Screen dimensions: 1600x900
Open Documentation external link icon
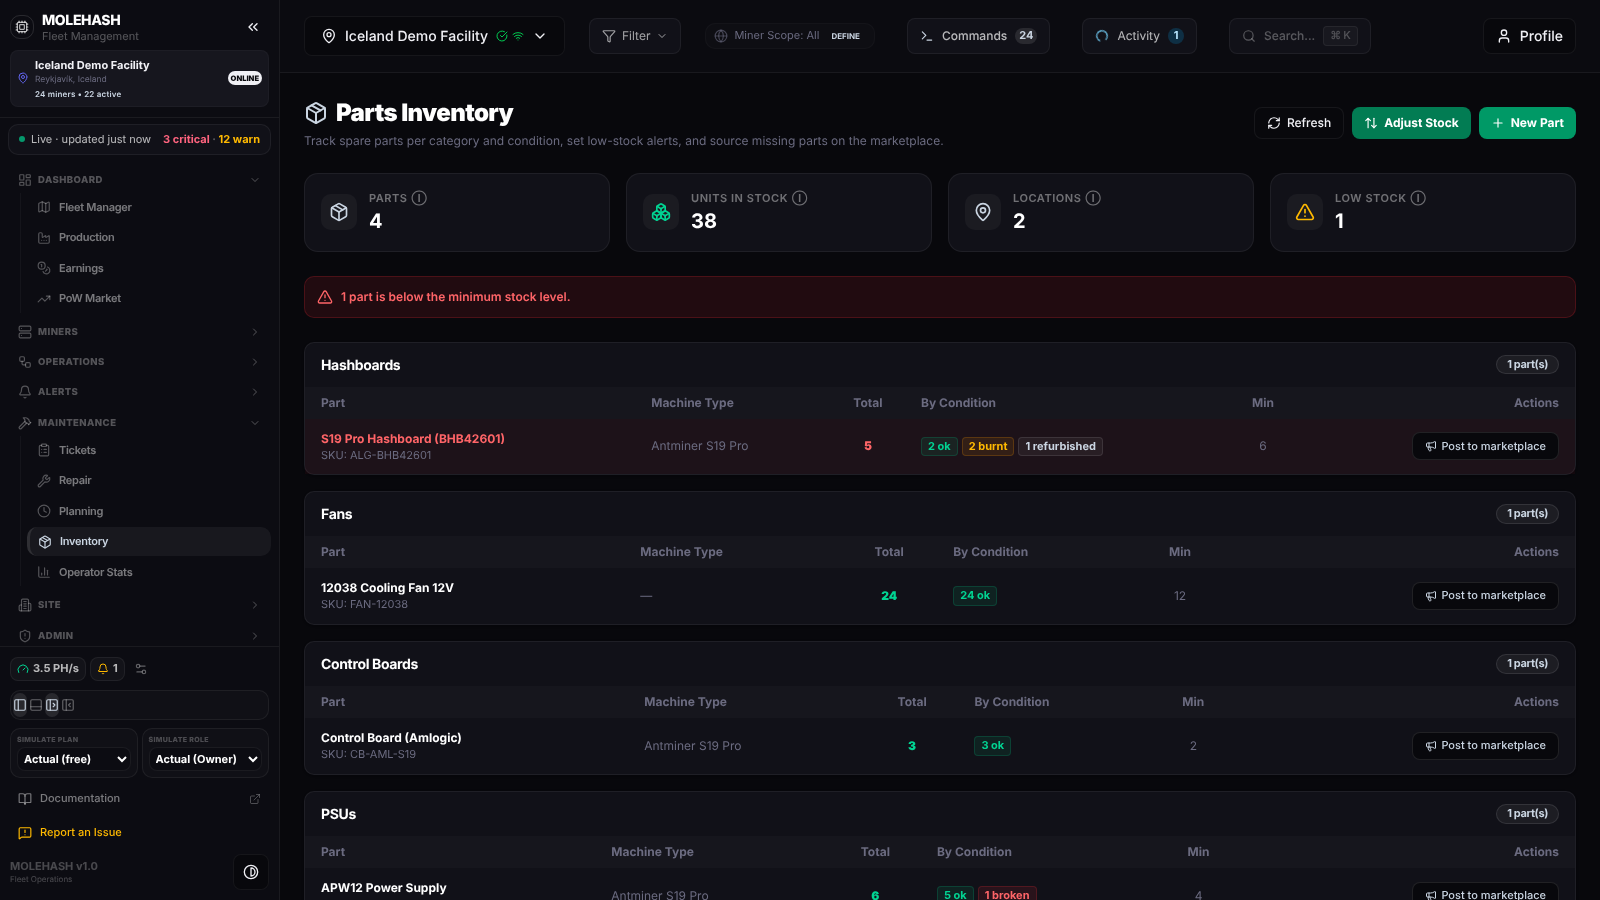(255, 799)
